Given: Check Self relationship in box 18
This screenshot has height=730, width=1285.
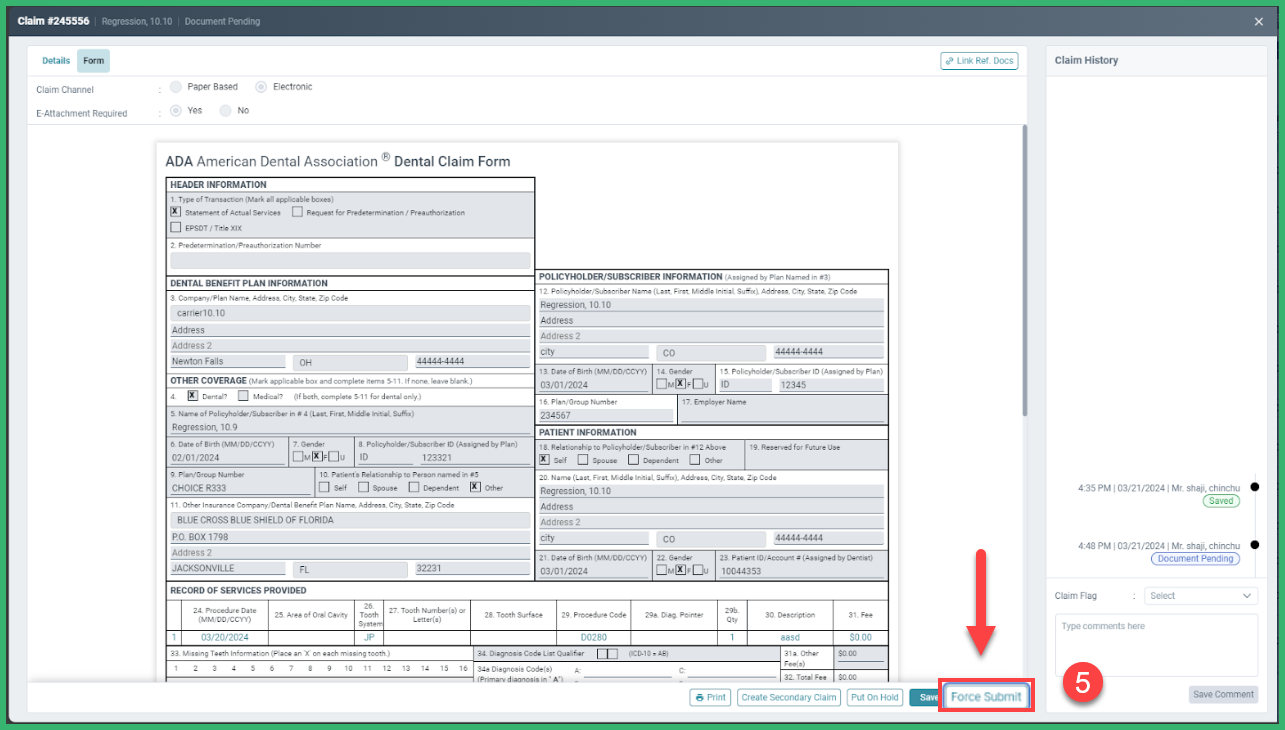Looking at the screenshot, I should coord(544,458).
